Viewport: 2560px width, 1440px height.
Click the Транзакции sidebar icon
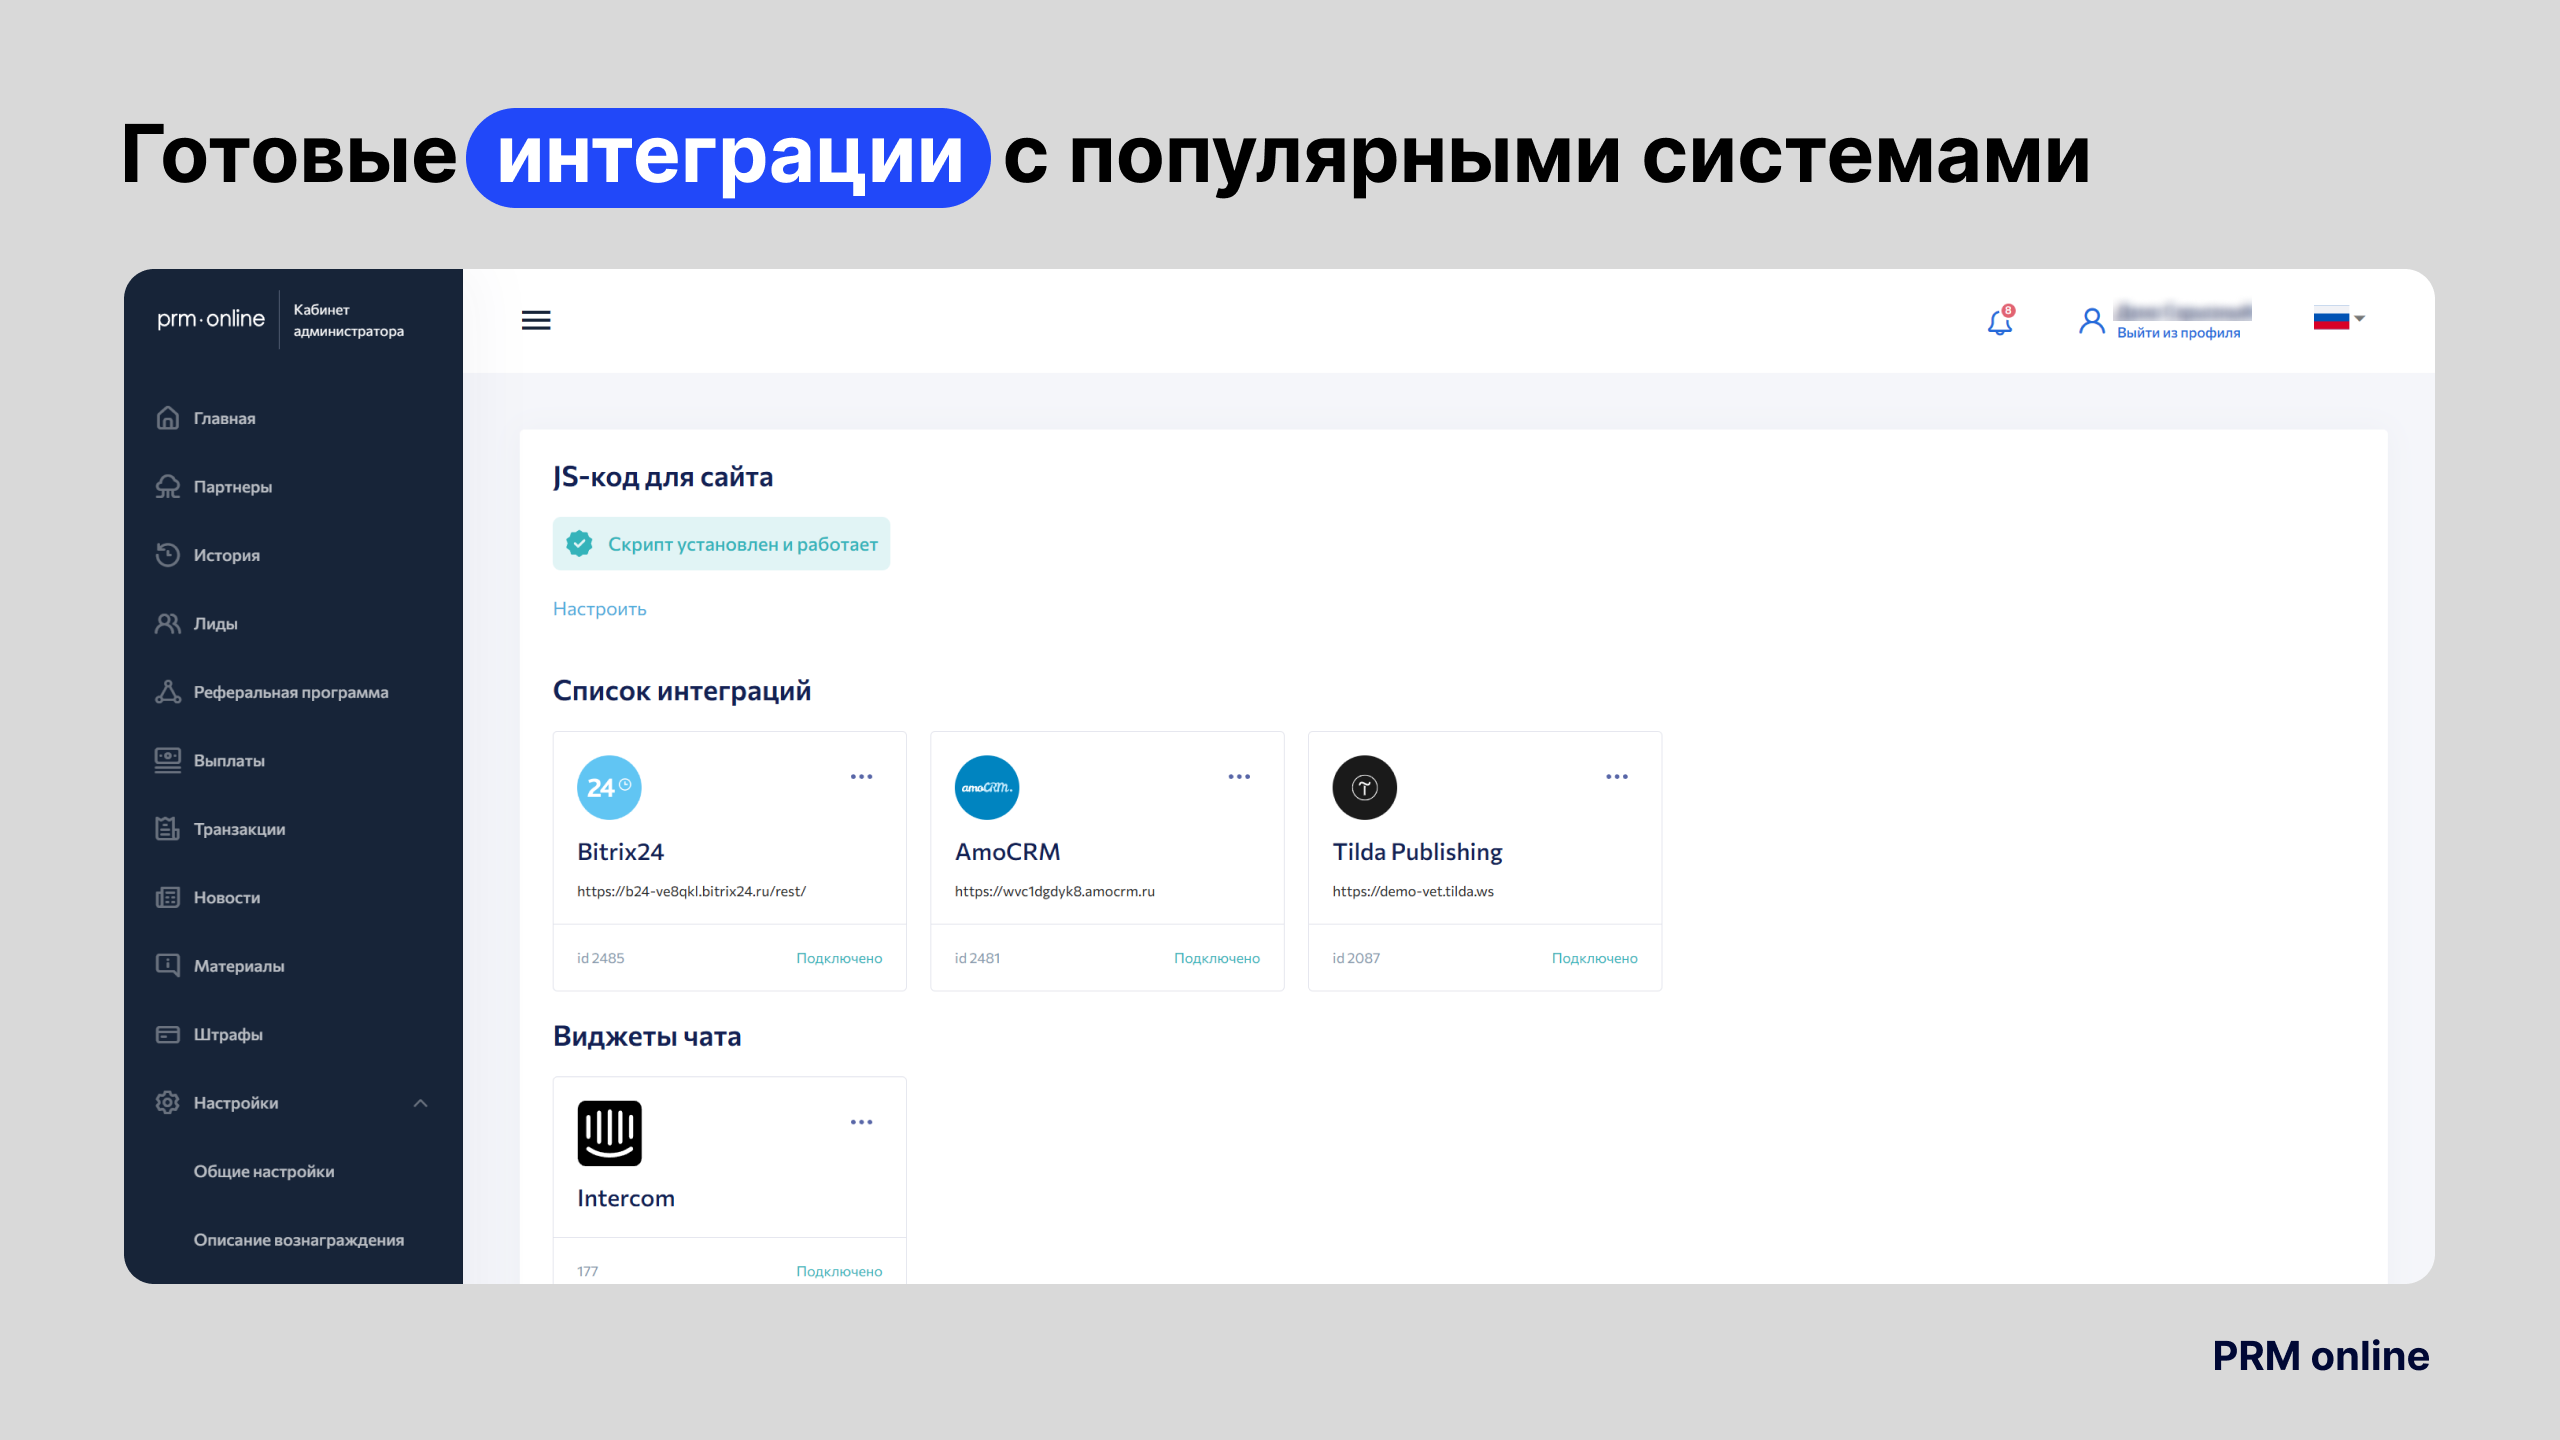pos(168,829)
